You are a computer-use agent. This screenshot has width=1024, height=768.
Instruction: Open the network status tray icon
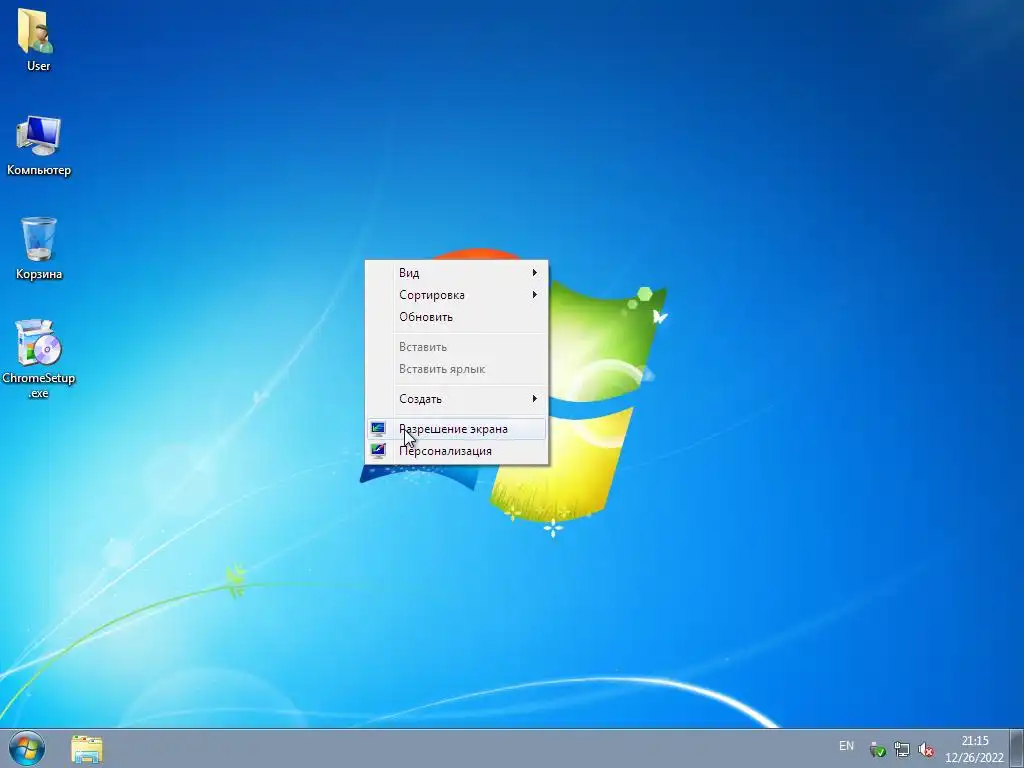pos(902,750)
